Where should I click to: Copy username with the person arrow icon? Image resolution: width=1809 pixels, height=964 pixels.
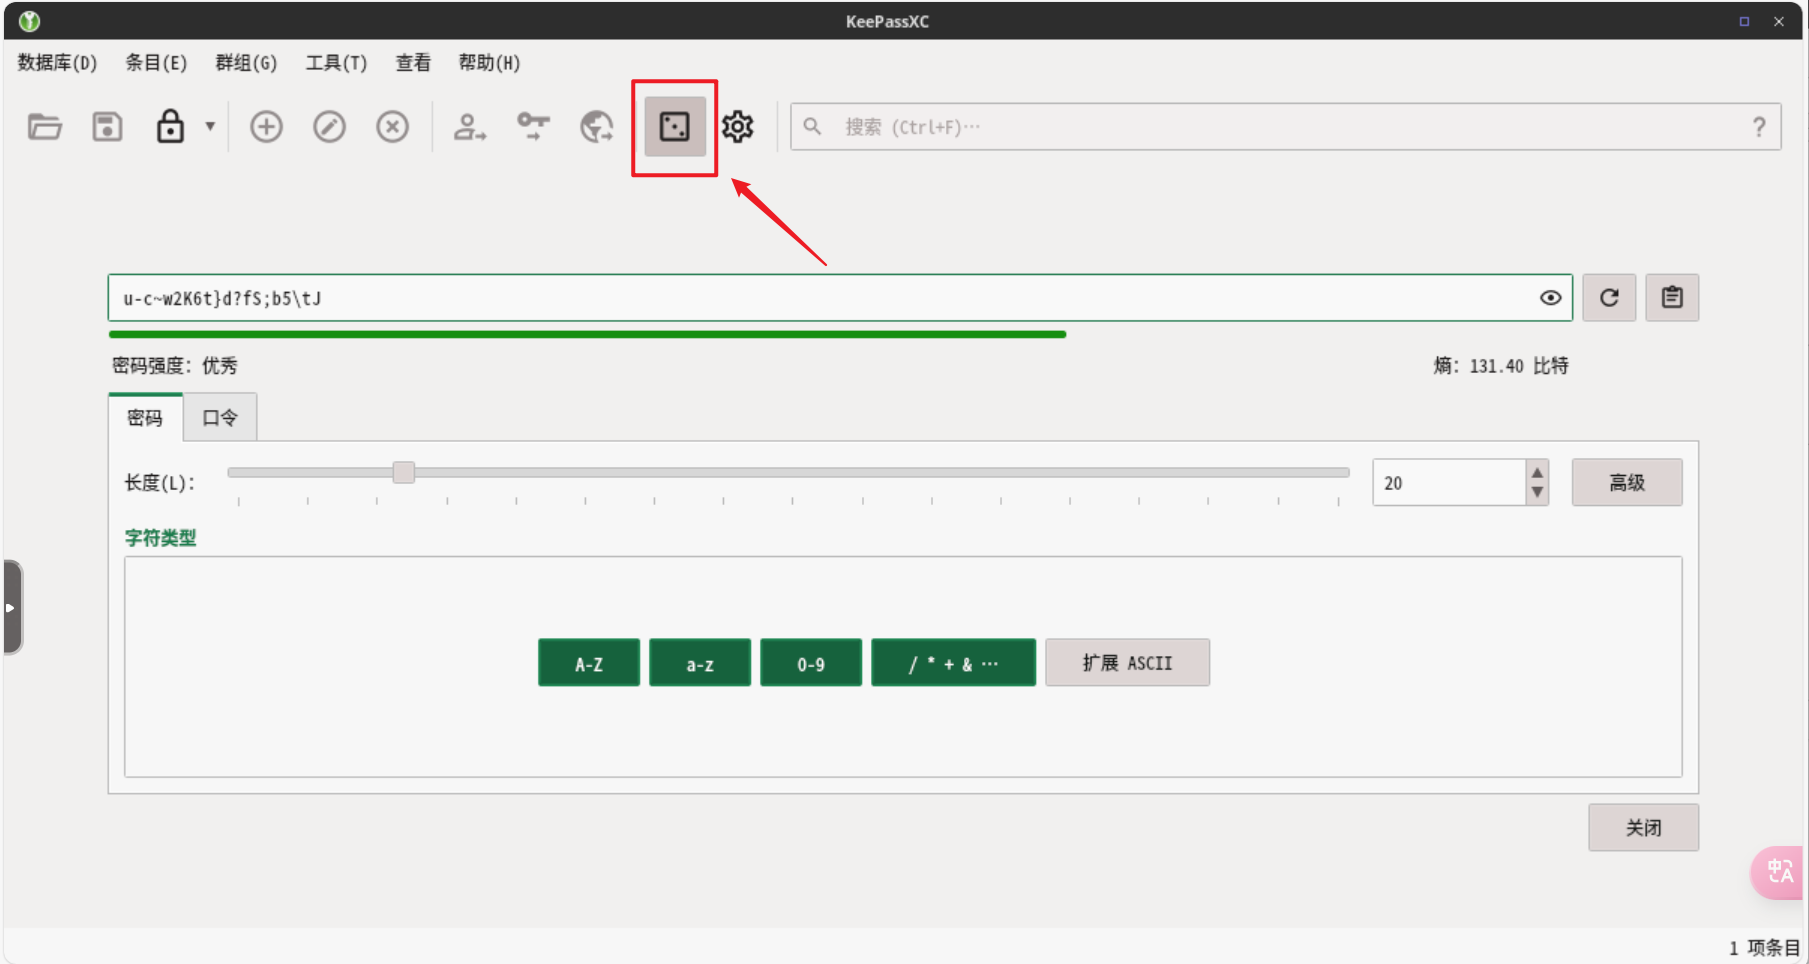click(x=469, y=127)
